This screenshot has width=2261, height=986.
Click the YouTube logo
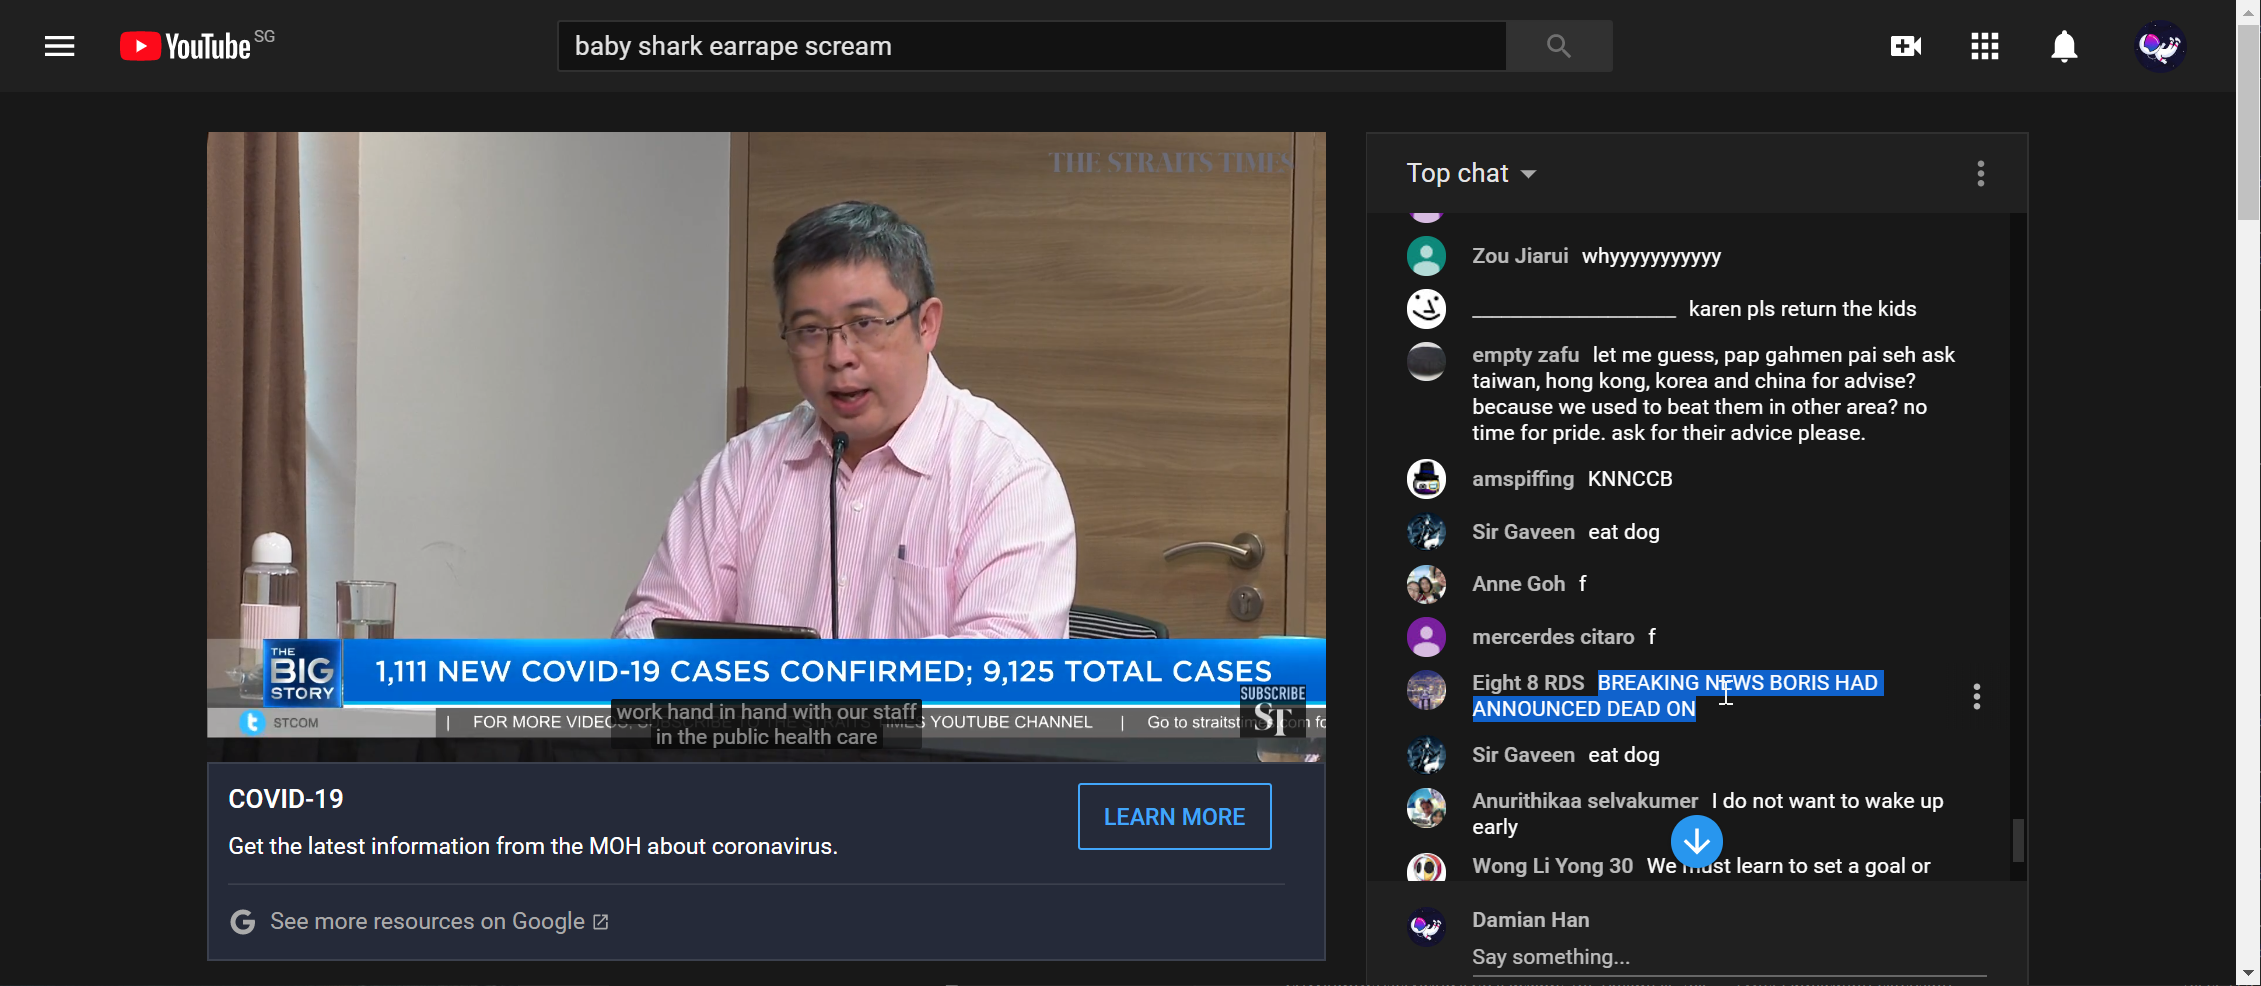point(187,46)
